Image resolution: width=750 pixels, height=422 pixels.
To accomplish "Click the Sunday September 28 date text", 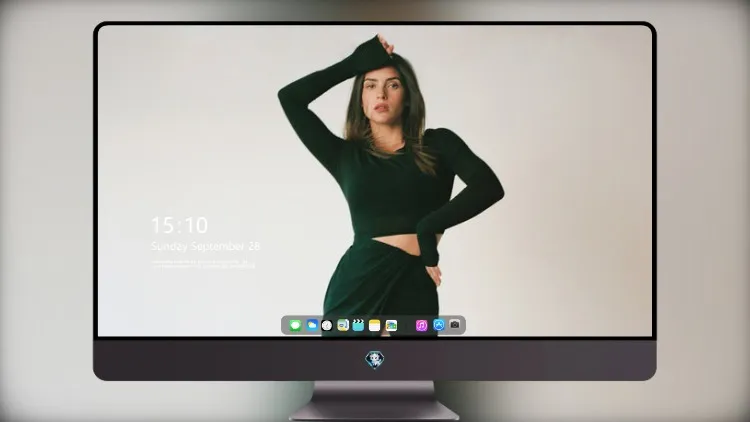I will pyautogui.click(x=205, y=246).
